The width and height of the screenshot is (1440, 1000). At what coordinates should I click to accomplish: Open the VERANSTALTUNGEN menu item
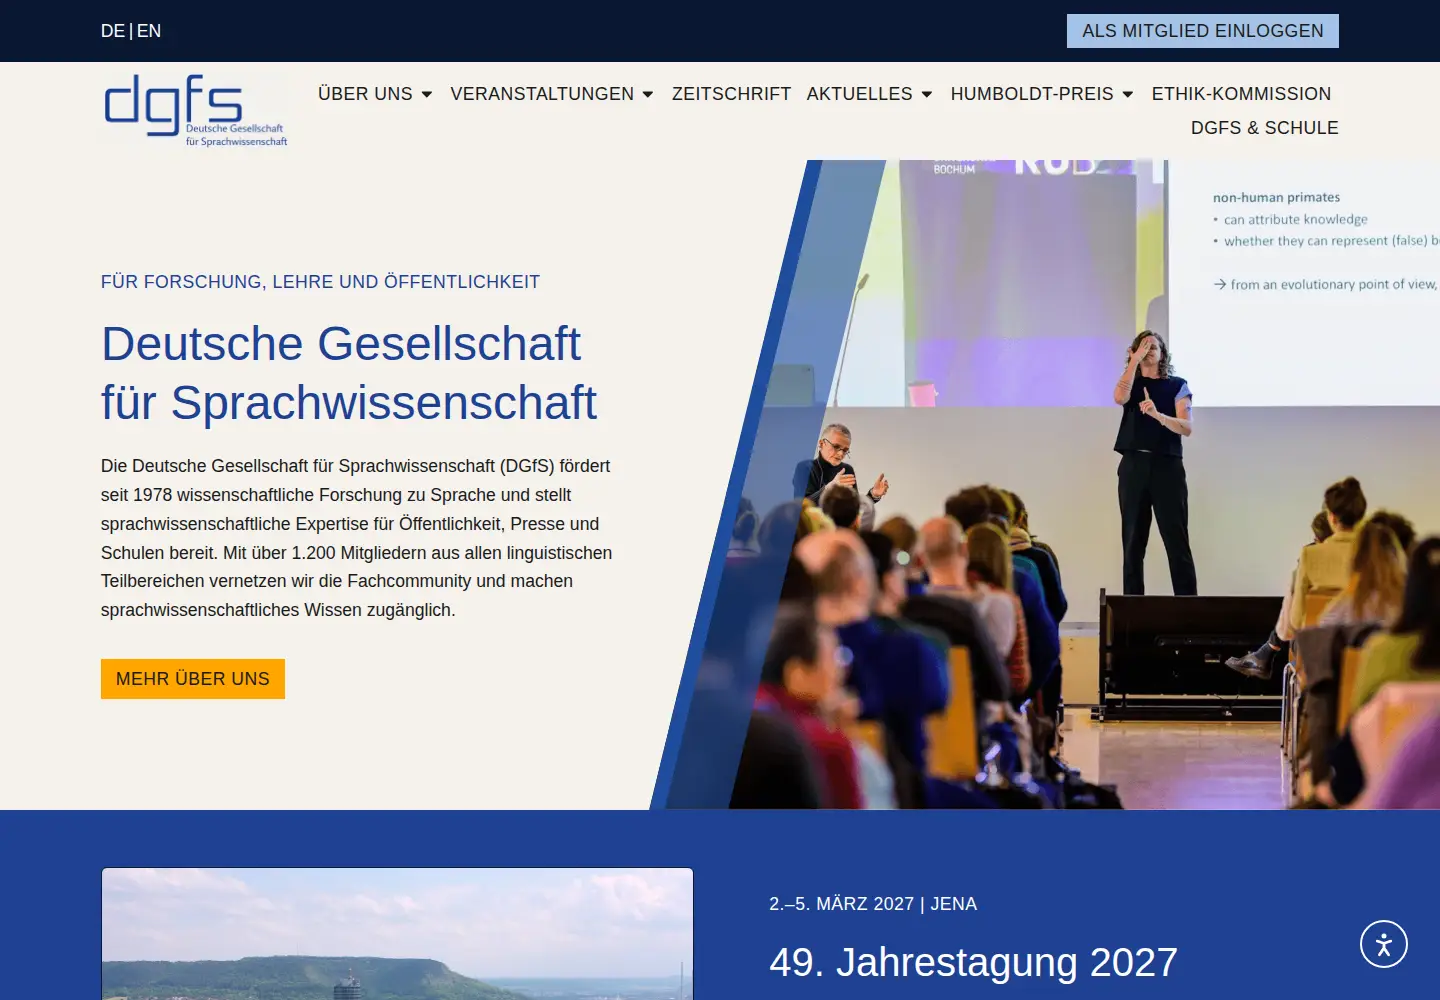pyautogui.click(x=542, y=94)
